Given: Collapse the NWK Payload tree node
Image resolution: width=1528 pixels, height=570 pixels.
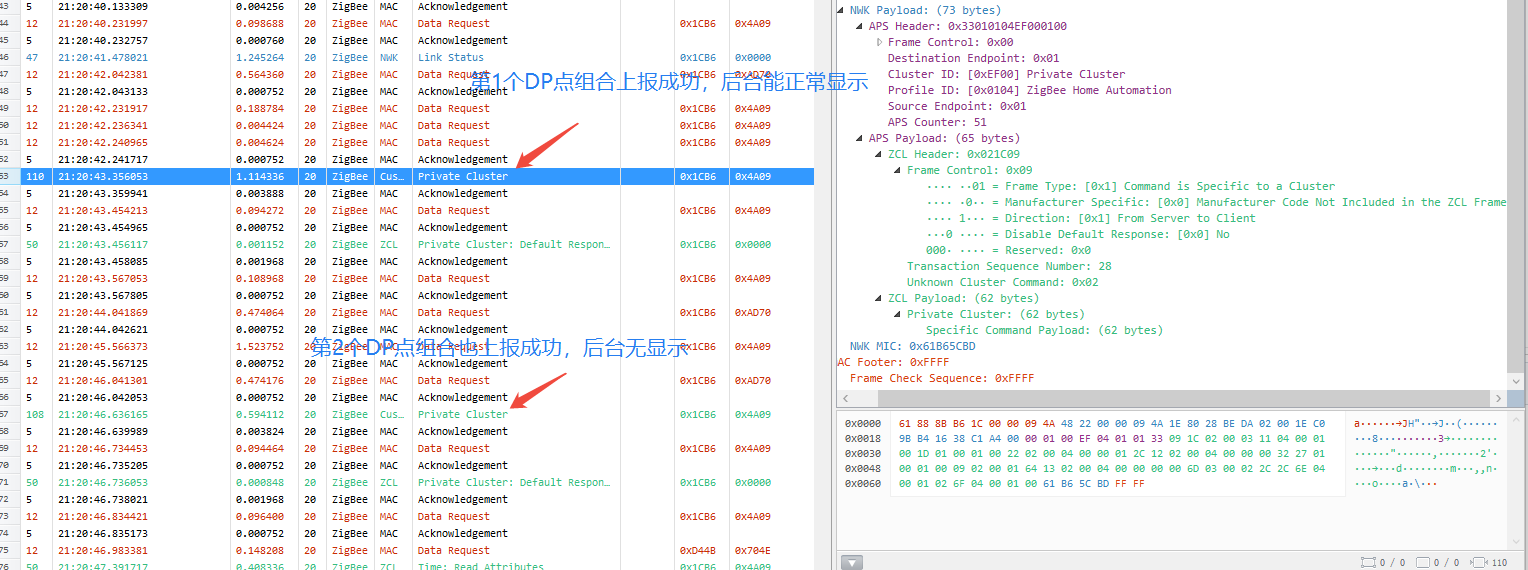Looking at the screenshot, I should pos(841,10).
